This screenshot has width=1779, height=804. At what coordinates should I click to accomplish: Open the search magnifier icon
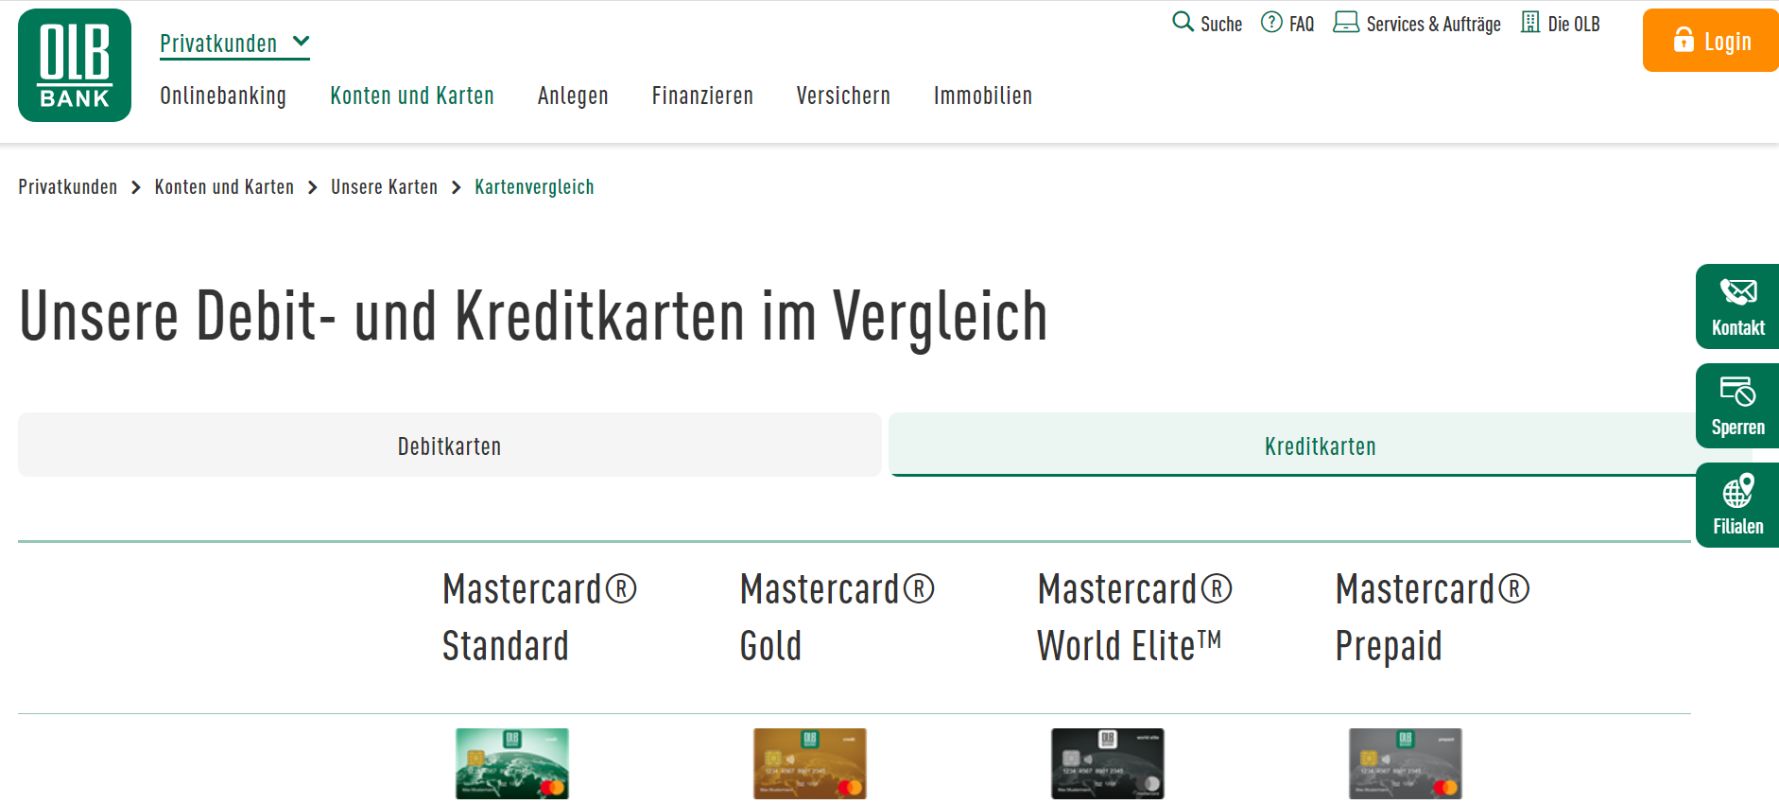(x=1183, y=22)
